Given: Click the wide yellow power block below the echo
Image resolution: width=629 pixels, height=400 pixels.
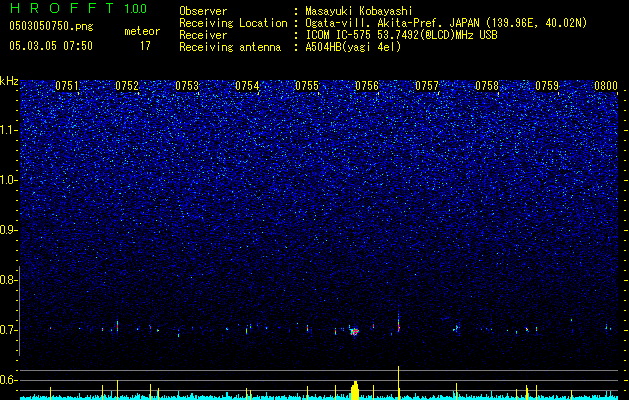Looking at the screenshot, I should click(x=355, y=391).
